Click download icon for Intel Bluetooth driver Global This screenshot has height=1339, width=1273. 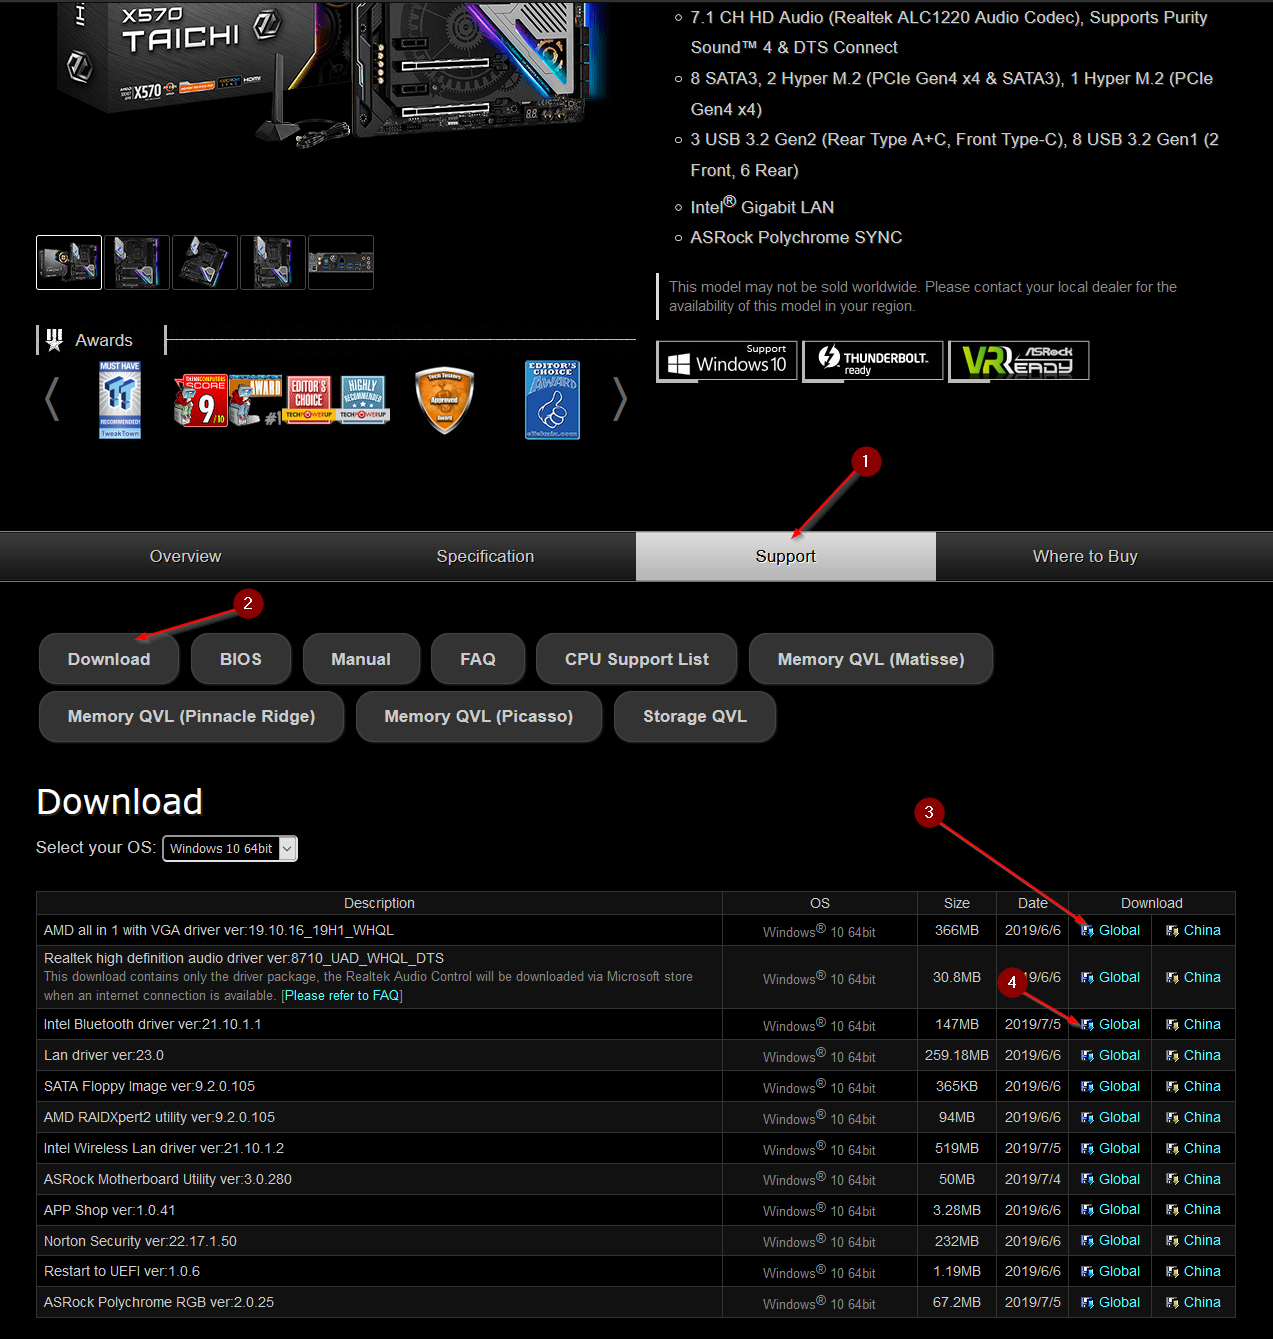pos(1087,1025)
